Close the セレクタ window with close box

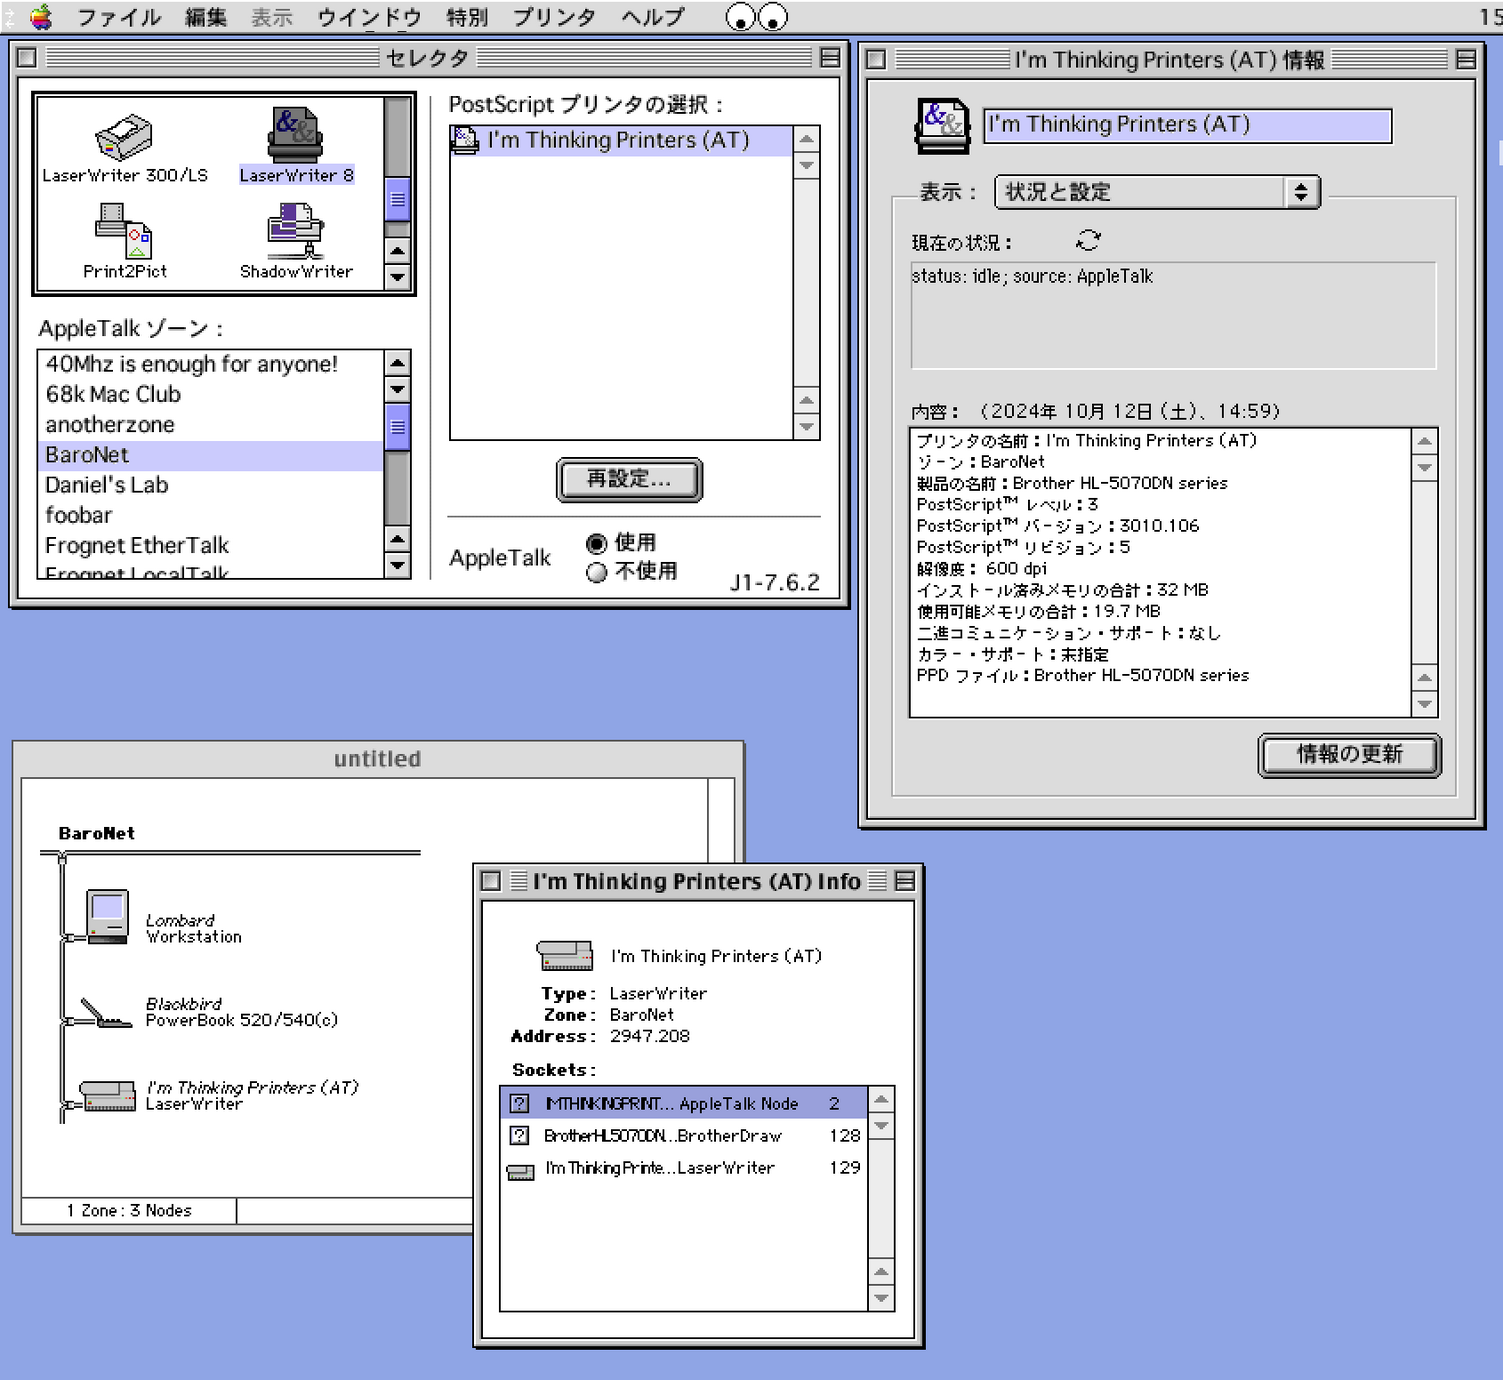click(x=27, y=58)
